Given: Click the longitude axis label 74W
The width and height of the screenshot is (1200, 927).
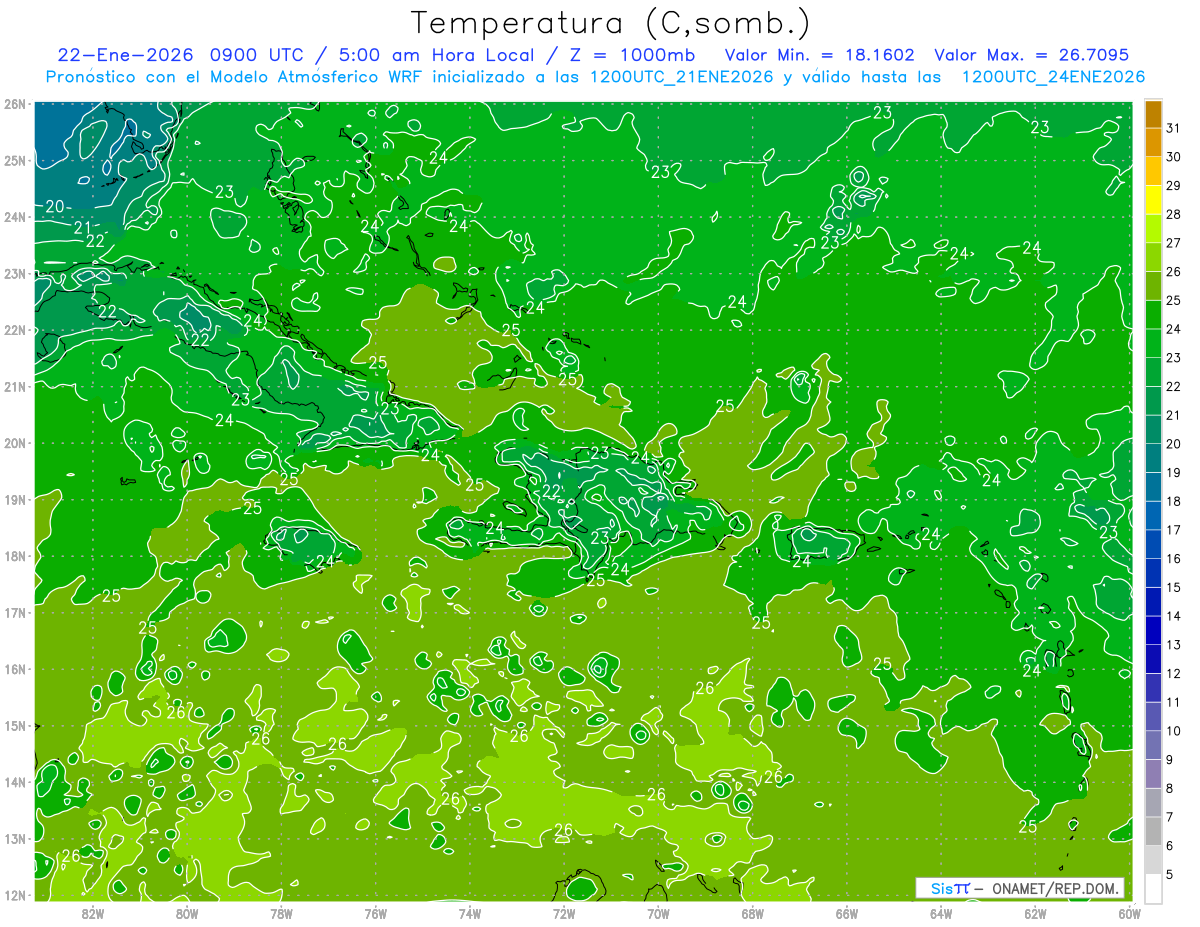Looking at the screenshot, I should click(469, 912).
